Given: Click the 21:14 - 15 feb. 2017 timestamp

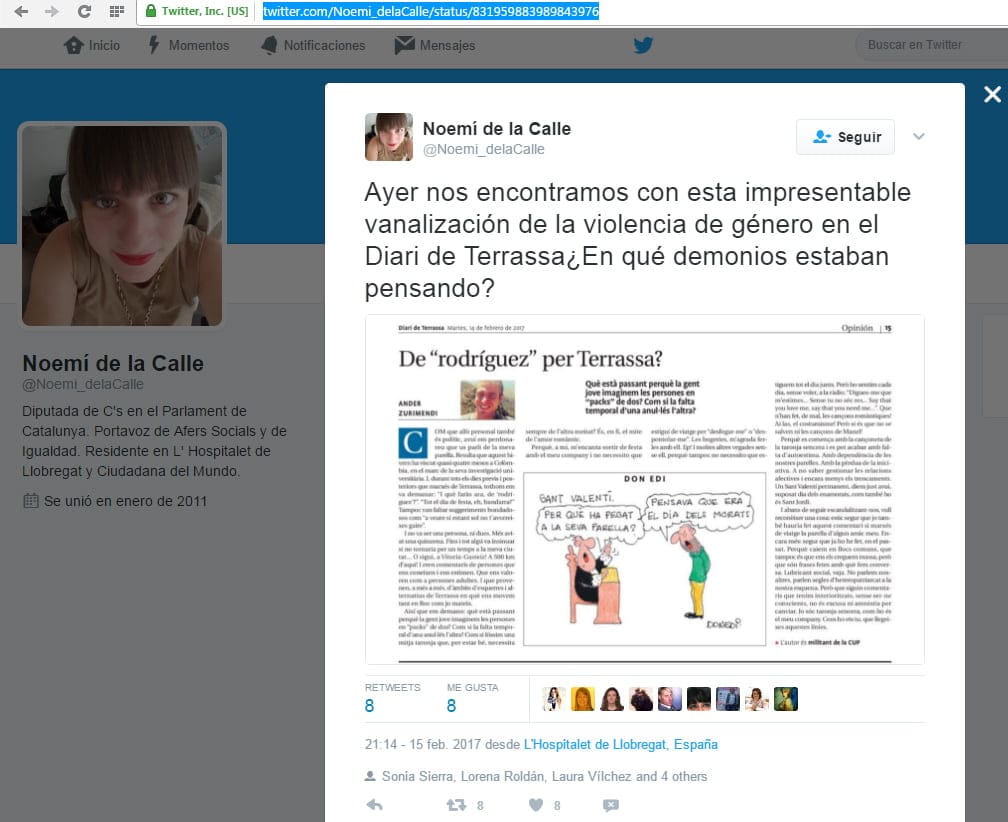Looking at the screenshot, I should click(x=422, y=744).
